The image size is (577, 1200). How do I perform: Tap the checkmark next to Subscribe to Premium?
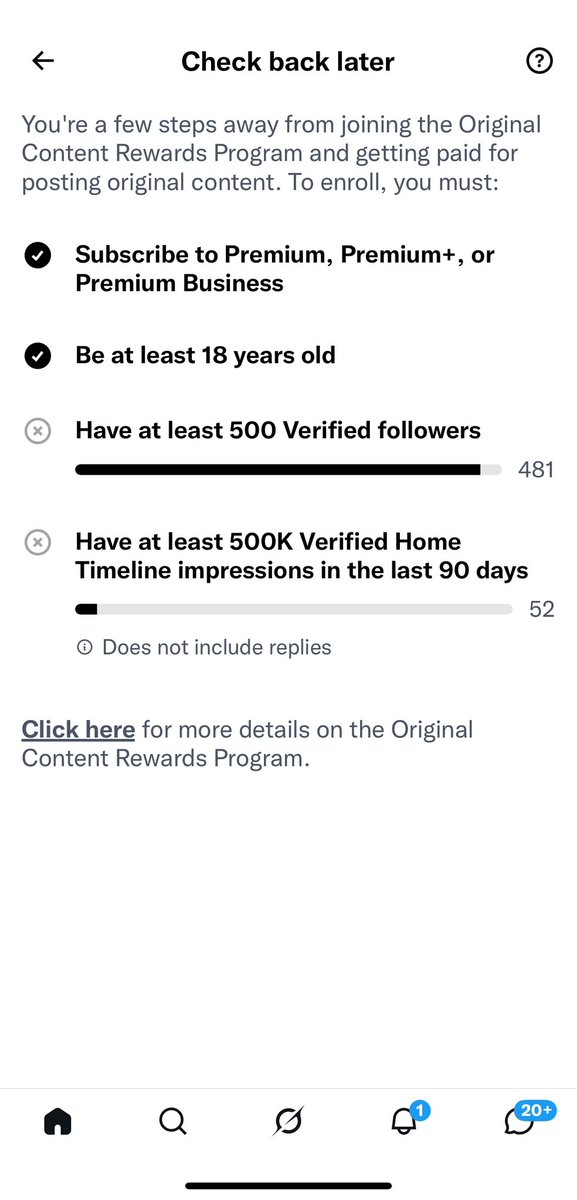tap(37, 257)
